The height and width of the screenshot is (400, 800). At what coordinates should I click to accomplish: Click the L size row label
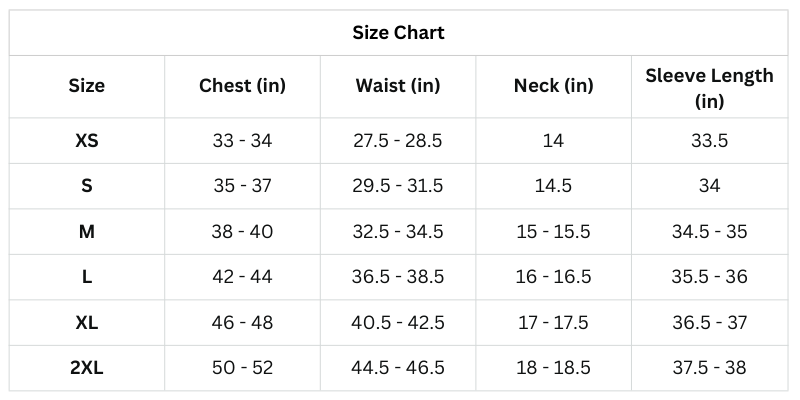pyautogui.click(x=87, y=277)
